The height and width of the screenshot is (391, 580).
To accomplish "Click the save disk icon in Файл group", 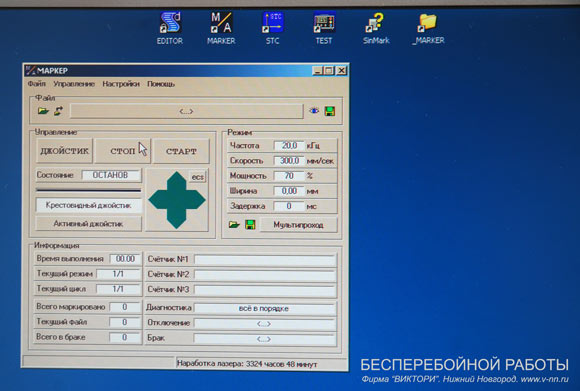I will (x=330, y=111).
